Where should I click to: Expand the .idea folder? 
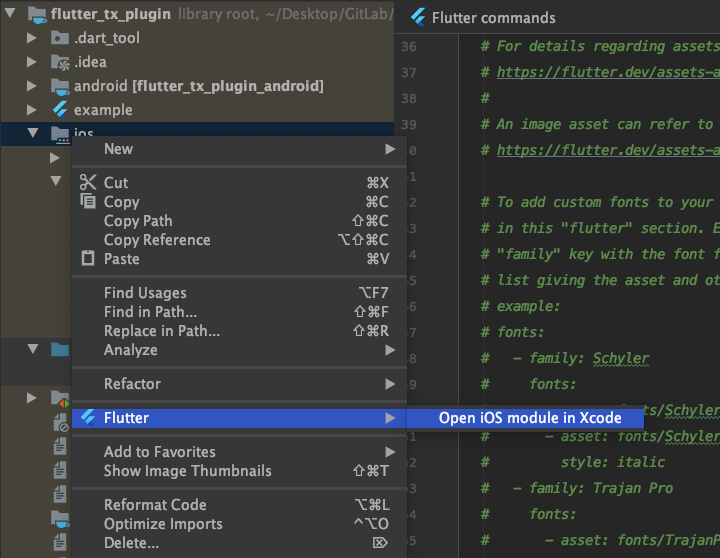click(31, 62)
